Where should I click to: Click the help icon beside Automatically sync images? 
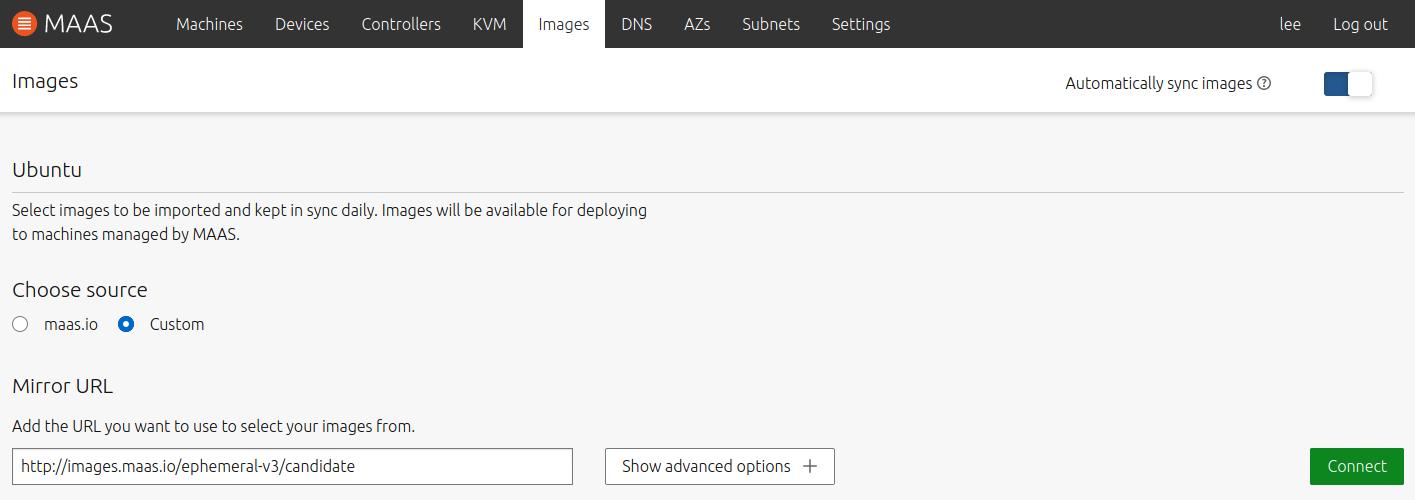coord(1264,84)
